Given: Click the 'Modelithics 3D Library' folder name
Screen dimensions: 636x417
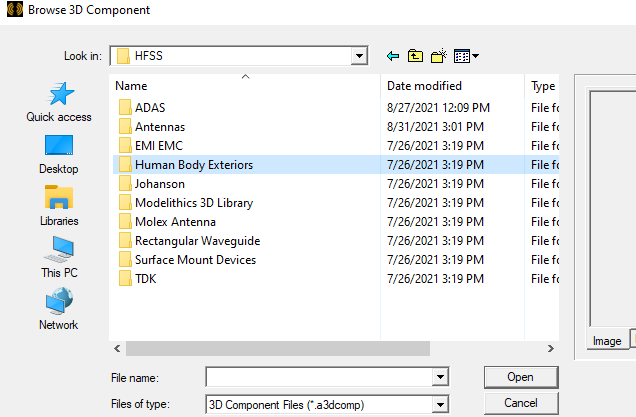Looking at the screenshot, I should [194, 203].
